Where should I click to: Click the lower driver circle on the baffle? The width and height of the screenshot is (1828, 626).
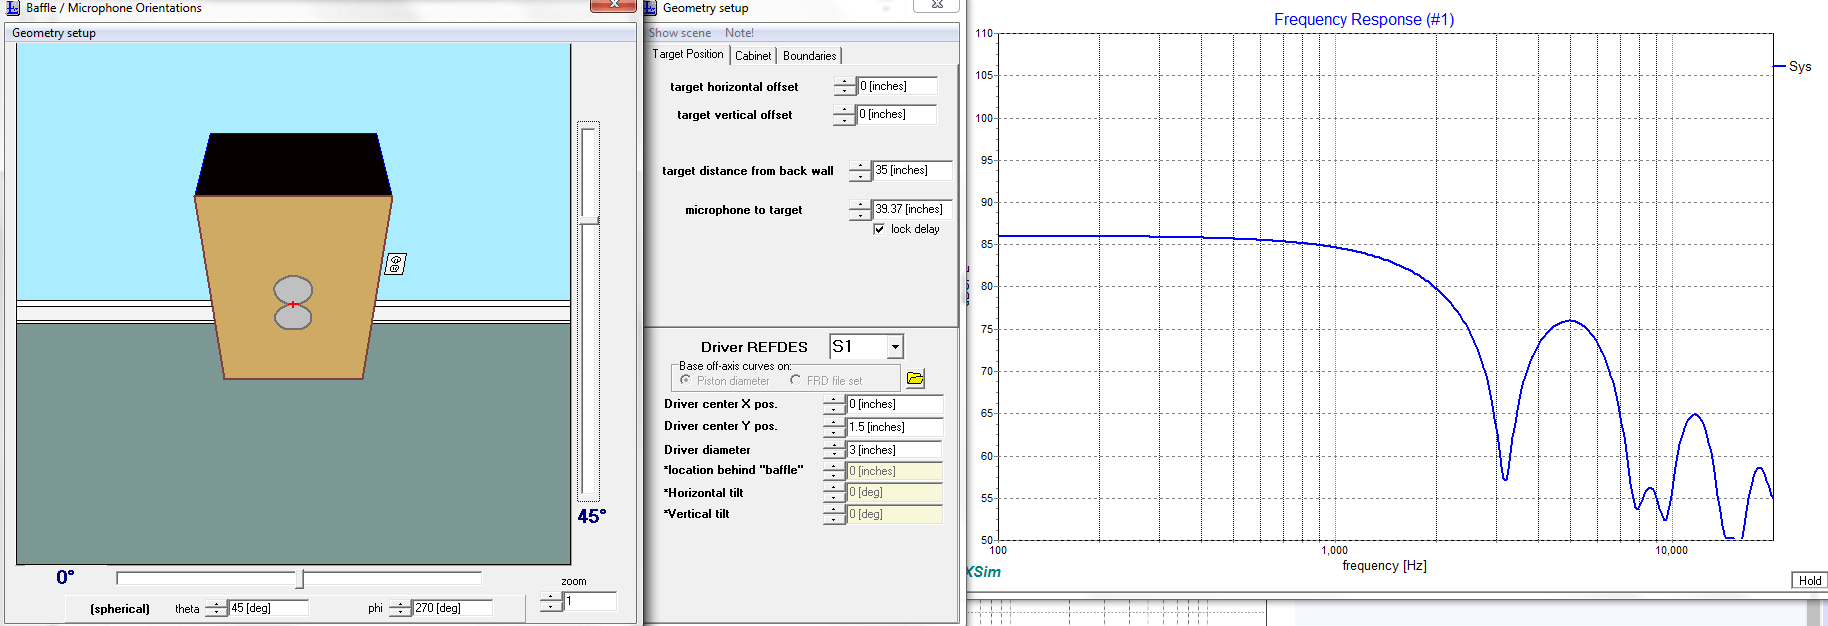pyautogui.click(x=293, y=317)
